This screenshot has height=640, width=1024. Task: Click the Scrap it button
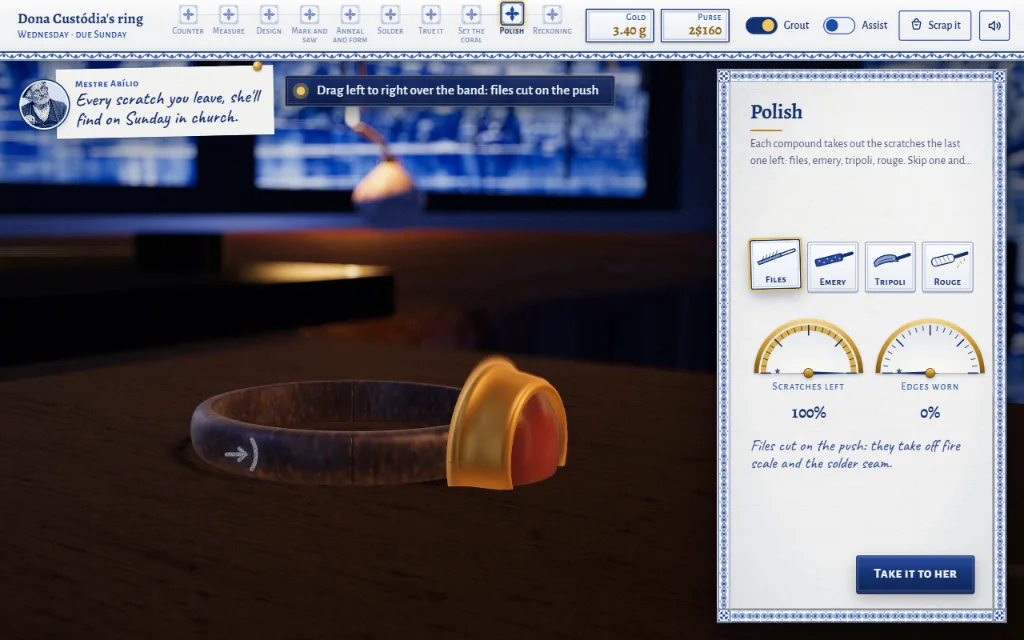point(935,25)
